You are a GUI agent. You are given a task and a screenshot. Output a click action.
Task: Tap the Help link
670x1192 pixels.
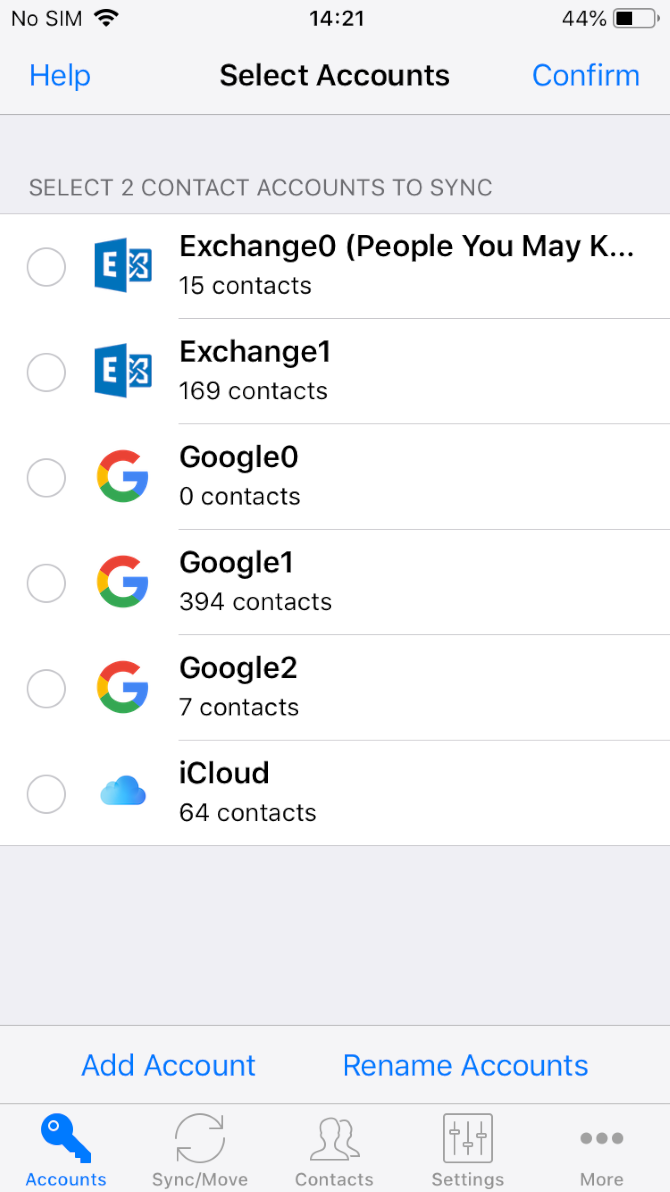tap(59, 75)
